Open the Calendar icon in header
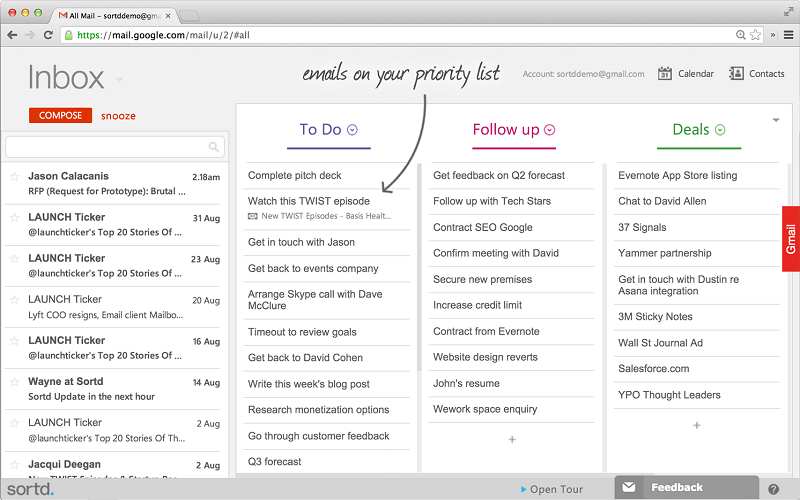 [664, 73]
